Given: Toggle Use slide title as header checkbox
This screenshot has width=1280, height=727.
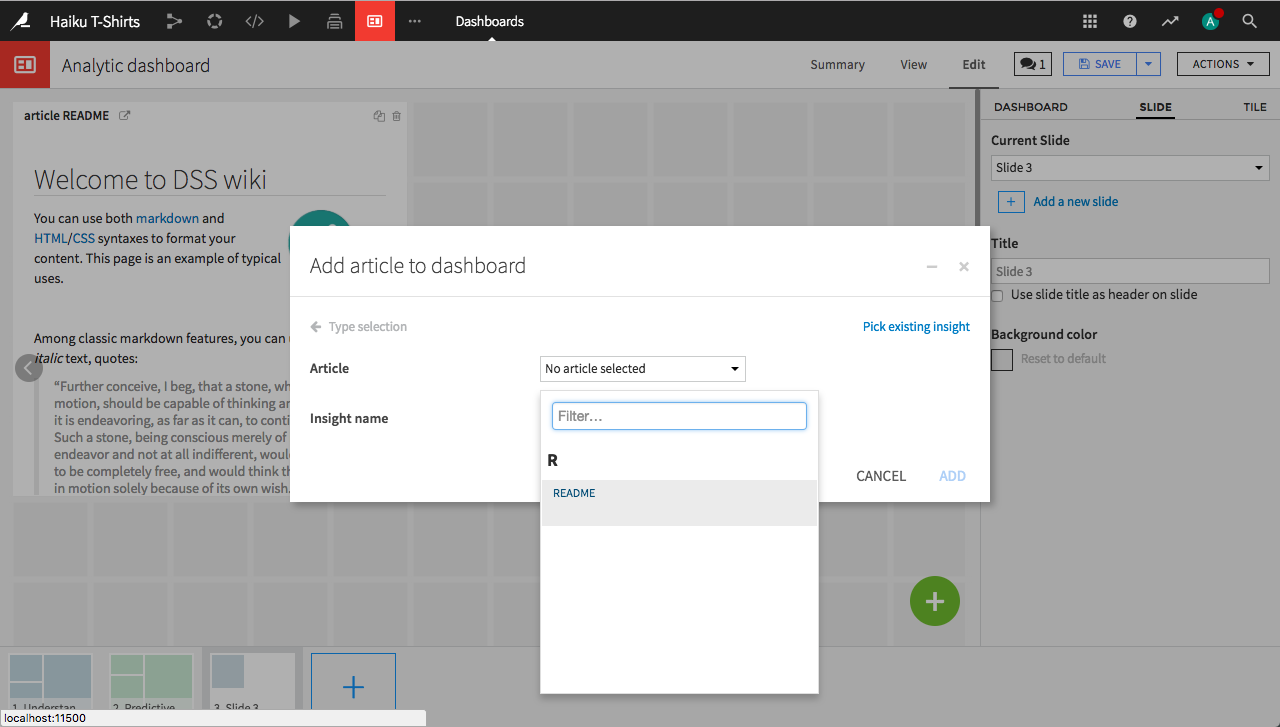Looking at the screenshot, I should [x=997, y=296].
